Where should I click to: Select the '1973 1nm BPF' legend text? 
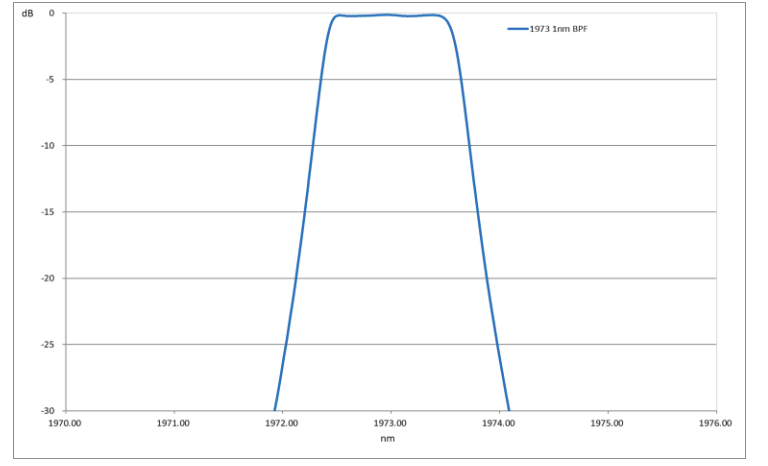click(559, 29)
